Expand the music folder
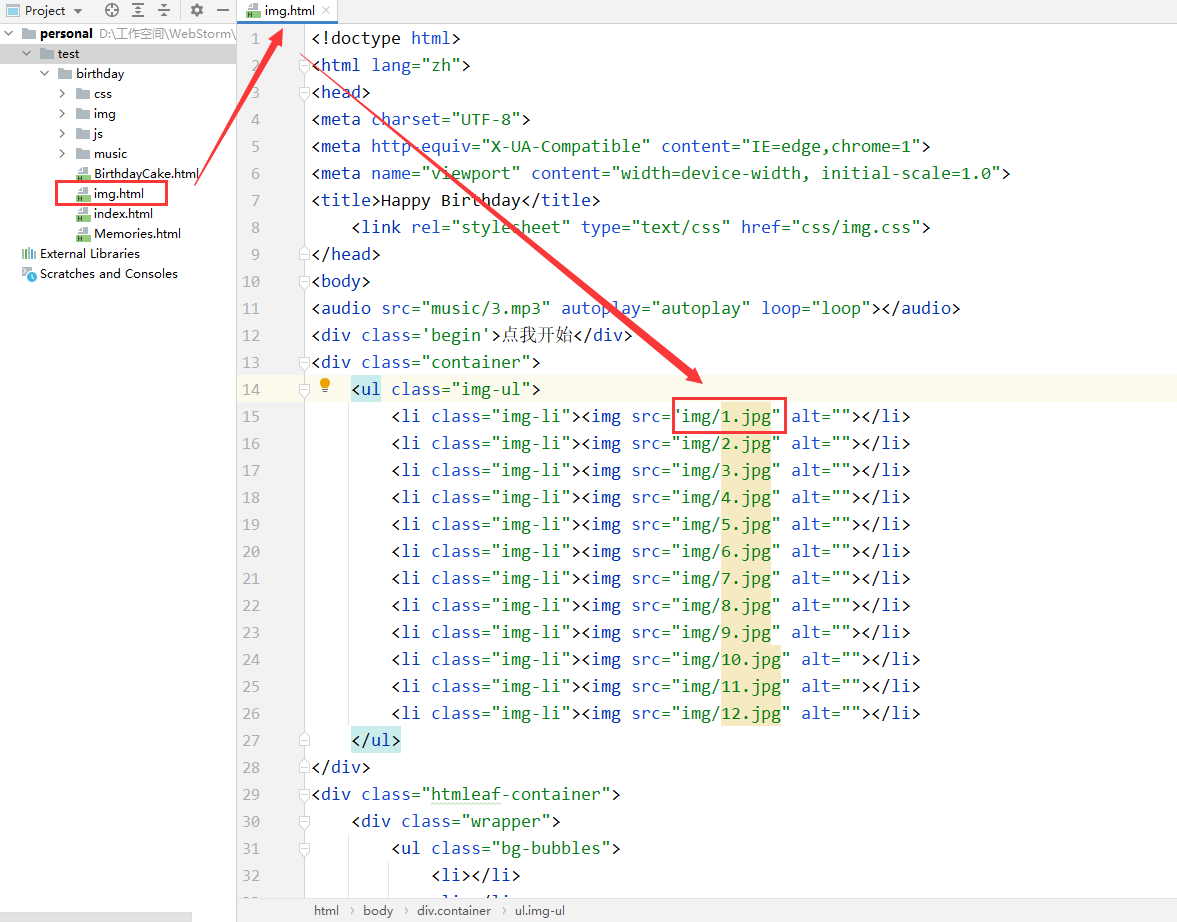1177x922 pixels. pos(62,153)
